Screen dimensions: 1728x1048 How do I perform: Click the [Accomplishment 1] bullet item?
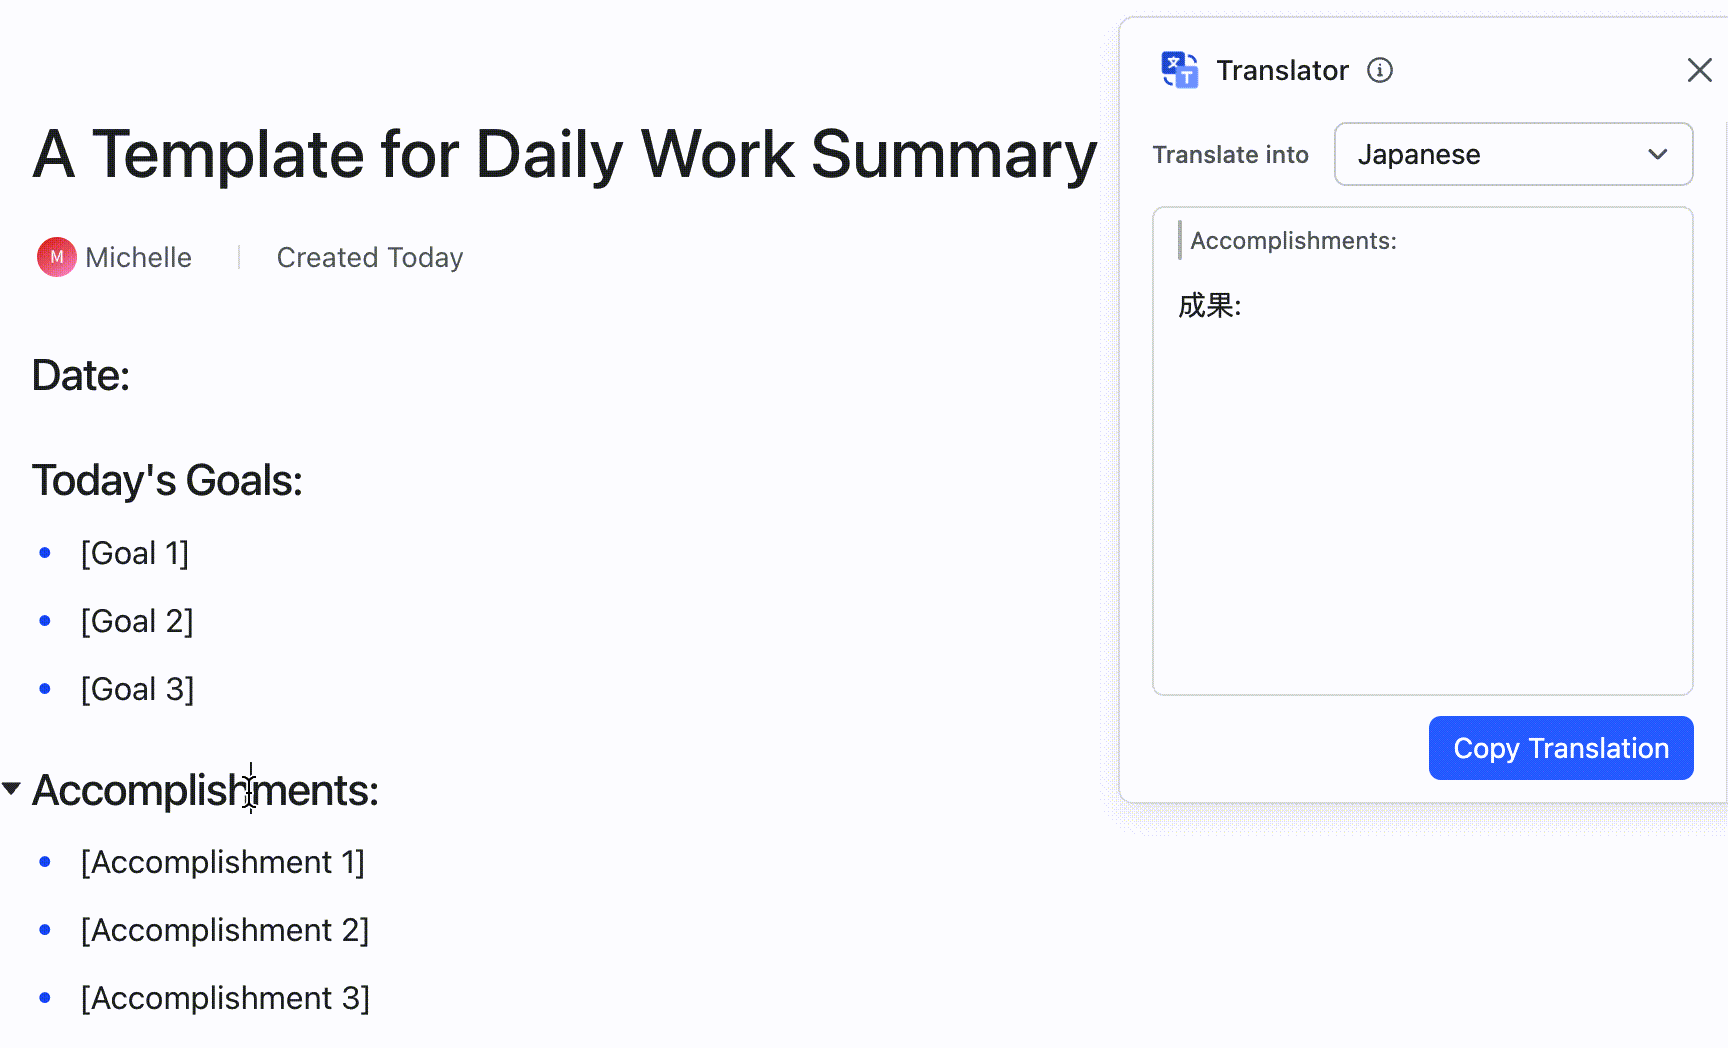[222, 862]
